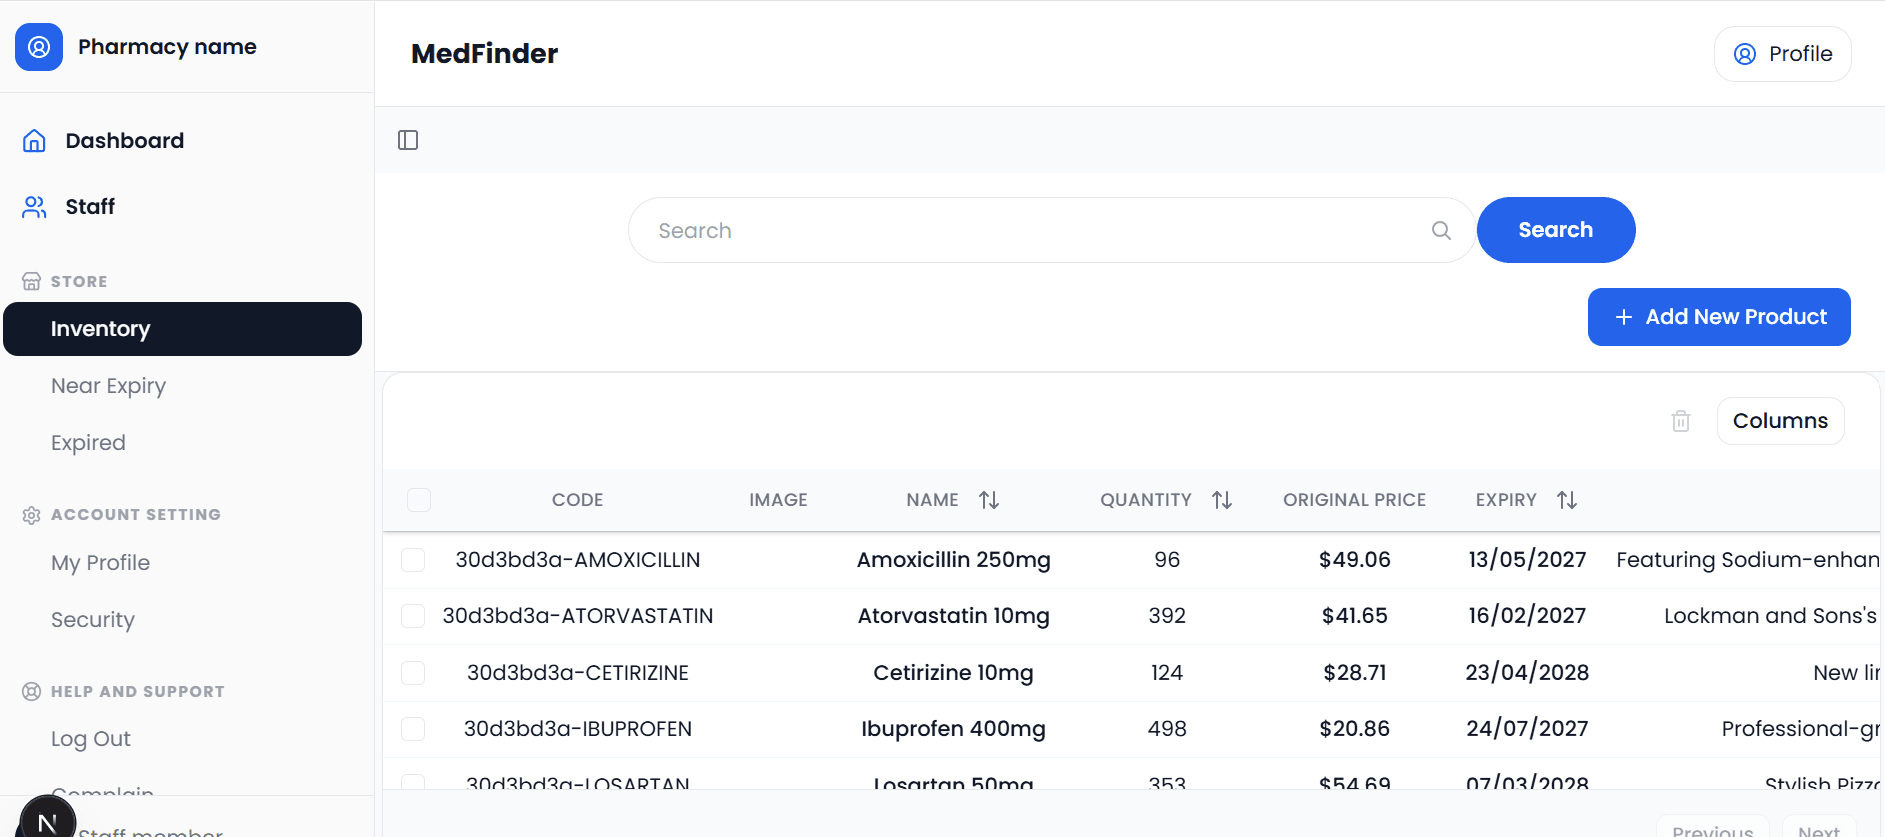This screenshot has width=1885, height=837.
Task: Sort table by Expiry arrows
Action: coord(1567,500)
